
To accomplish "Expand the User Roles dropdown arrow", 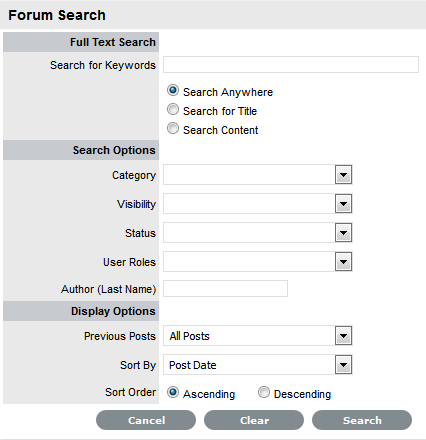I will pos(343,262).
